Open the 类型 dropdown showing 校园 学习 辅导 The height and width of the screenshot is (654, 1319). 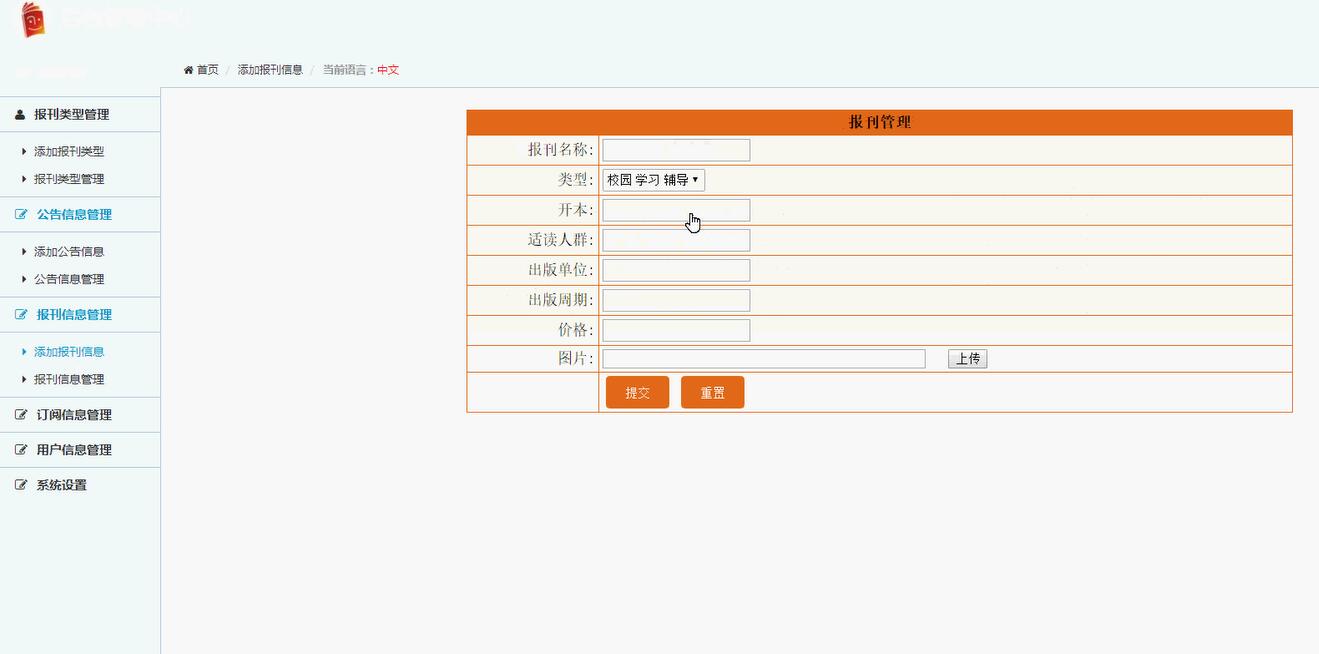653,180
